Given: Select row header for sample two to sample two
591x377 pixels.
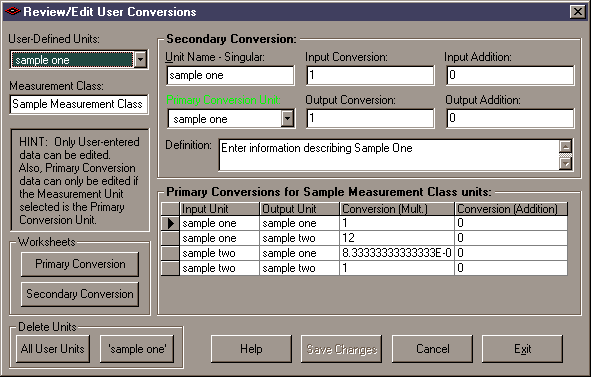Looking at the screenshot, I should (170, 268).
